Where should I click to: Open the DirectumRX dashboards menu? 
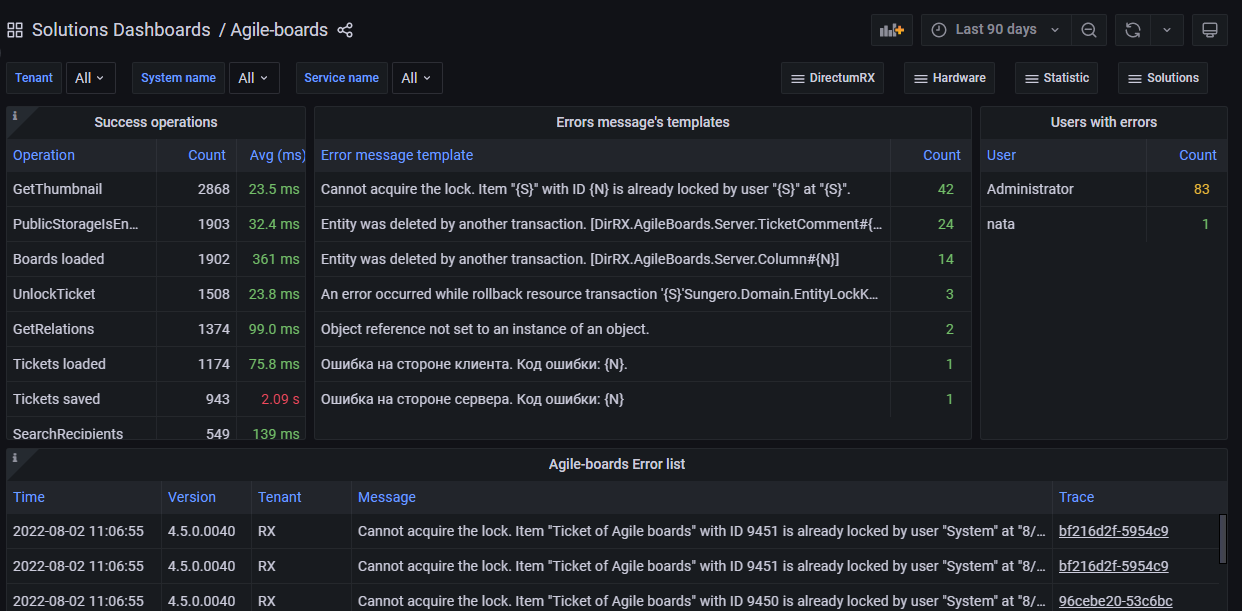(x=832, y=78)
